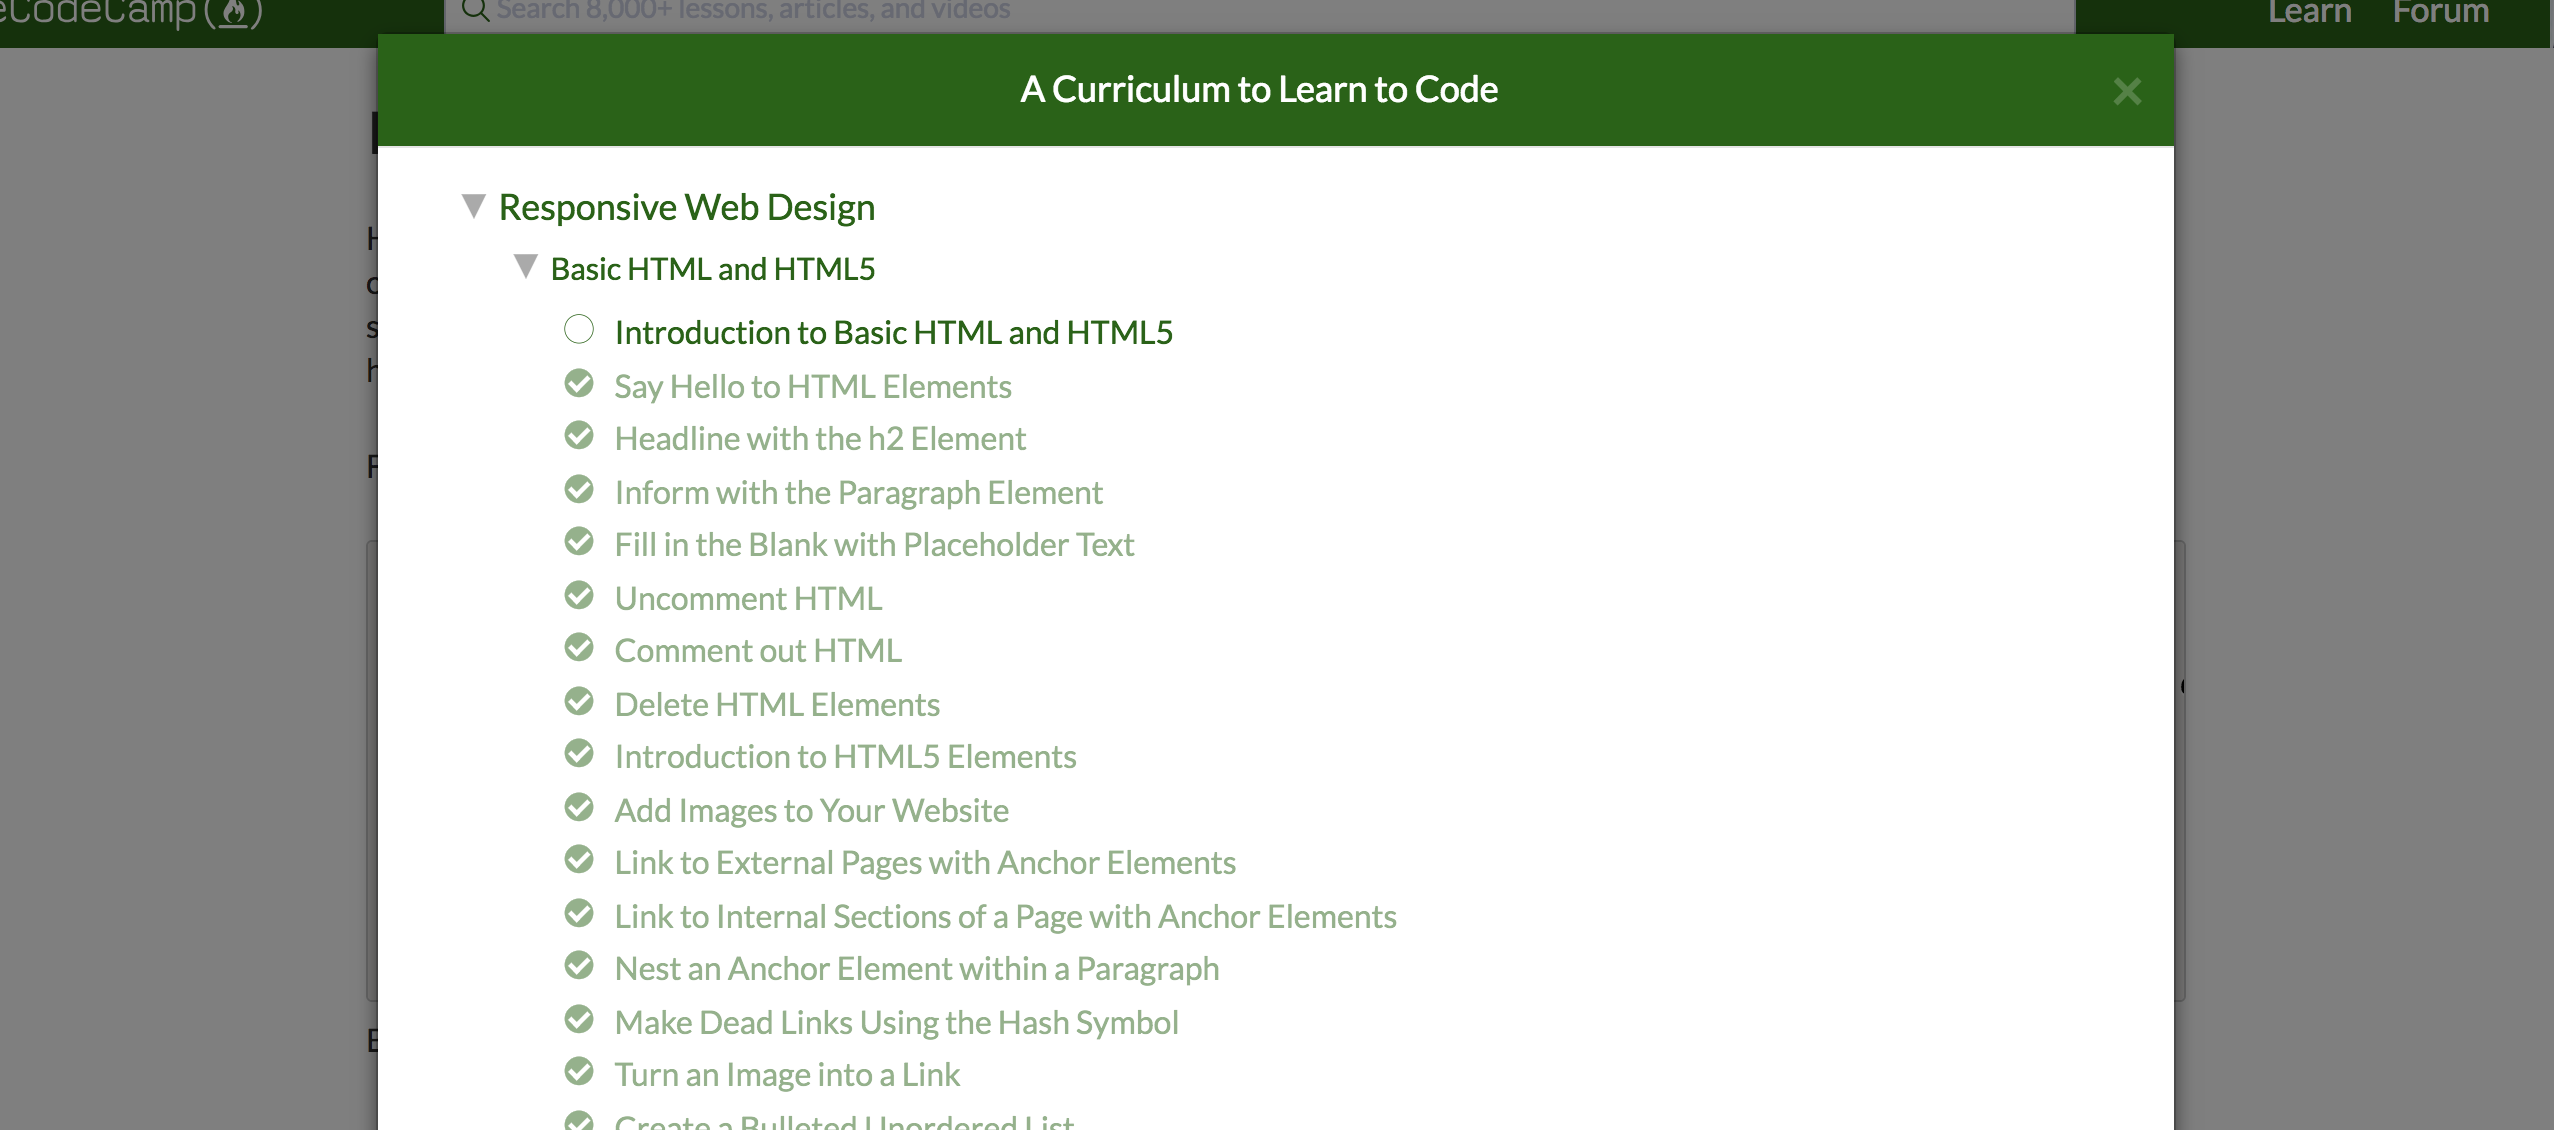
Task: Open Add Images to Your Website
Action: point(811,810)
